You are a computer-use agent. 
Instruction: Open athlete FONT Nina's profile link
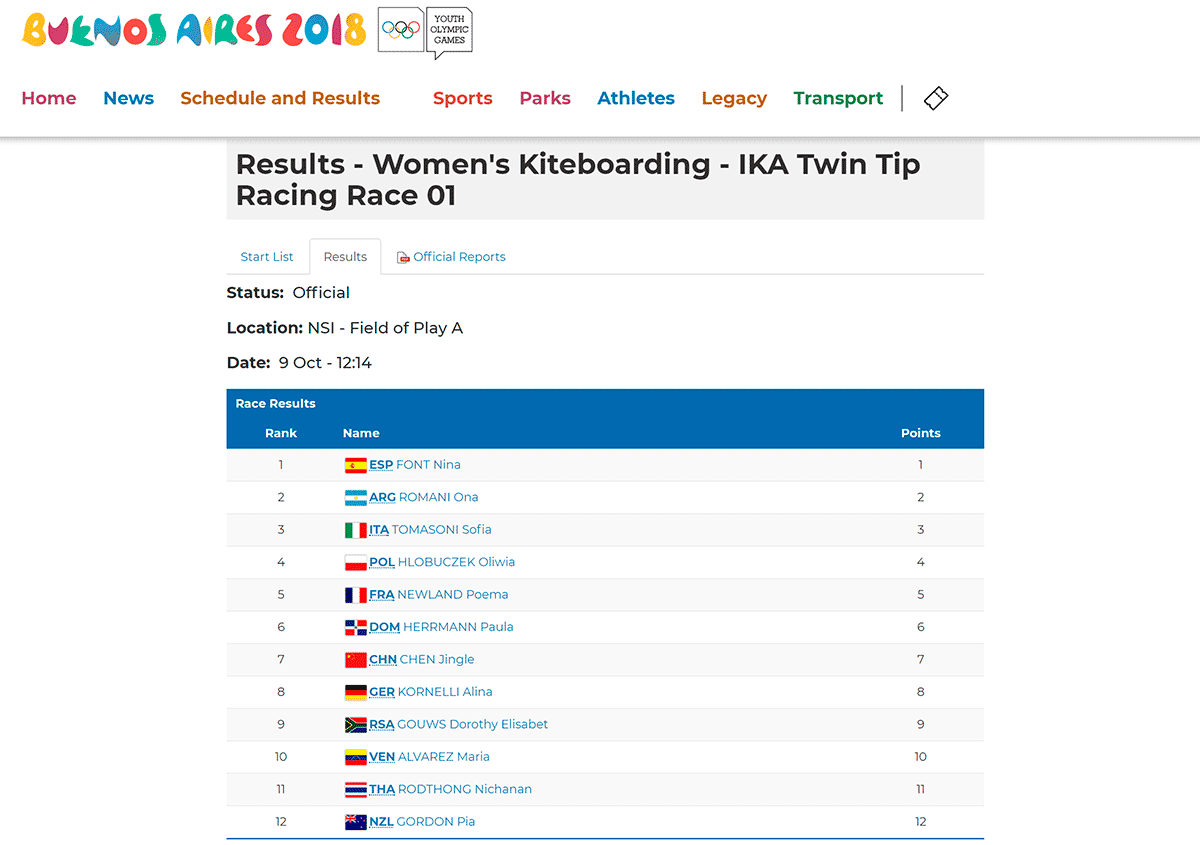(x=428, y=465)
